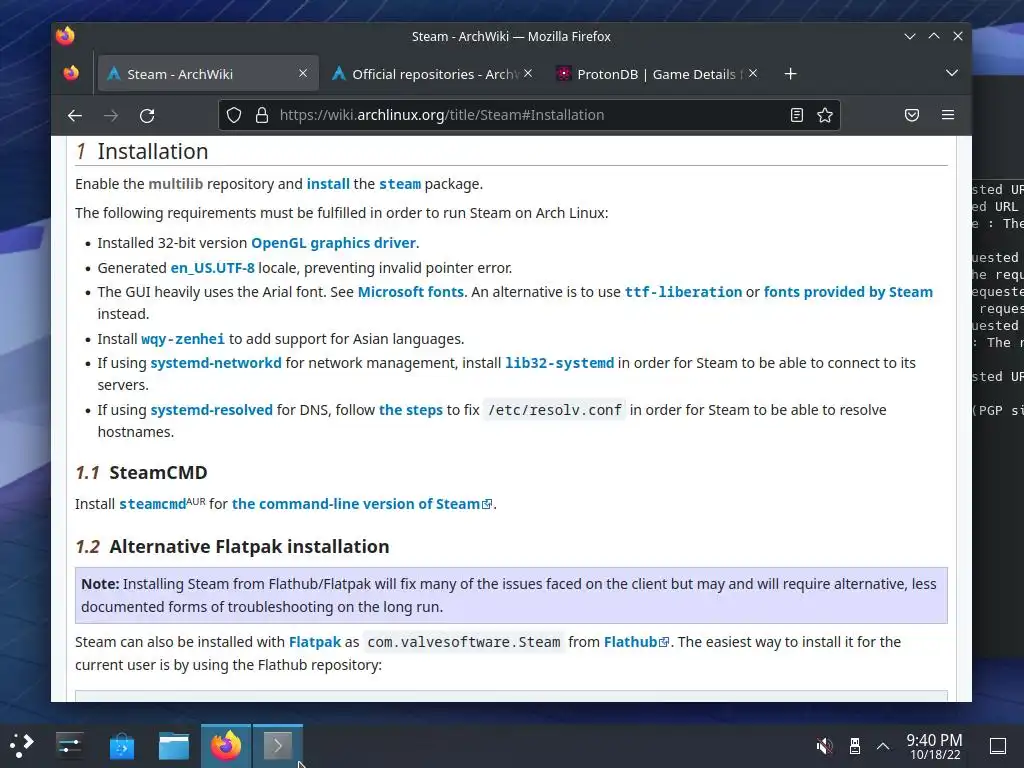Viewport: 1024px width, 768px height.
Task: Open the Flatpak wiki link
Action: click(x=315, y=642)
